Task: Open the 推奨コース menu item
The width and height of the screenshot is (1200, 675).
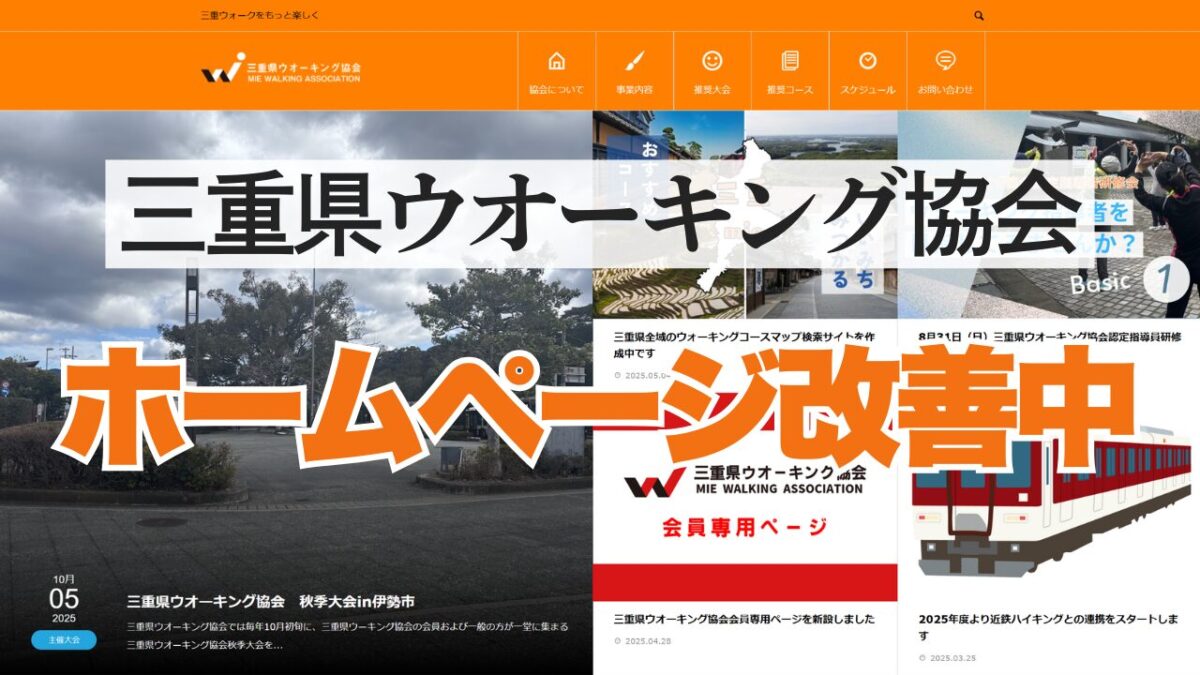Action: (790, 71)
